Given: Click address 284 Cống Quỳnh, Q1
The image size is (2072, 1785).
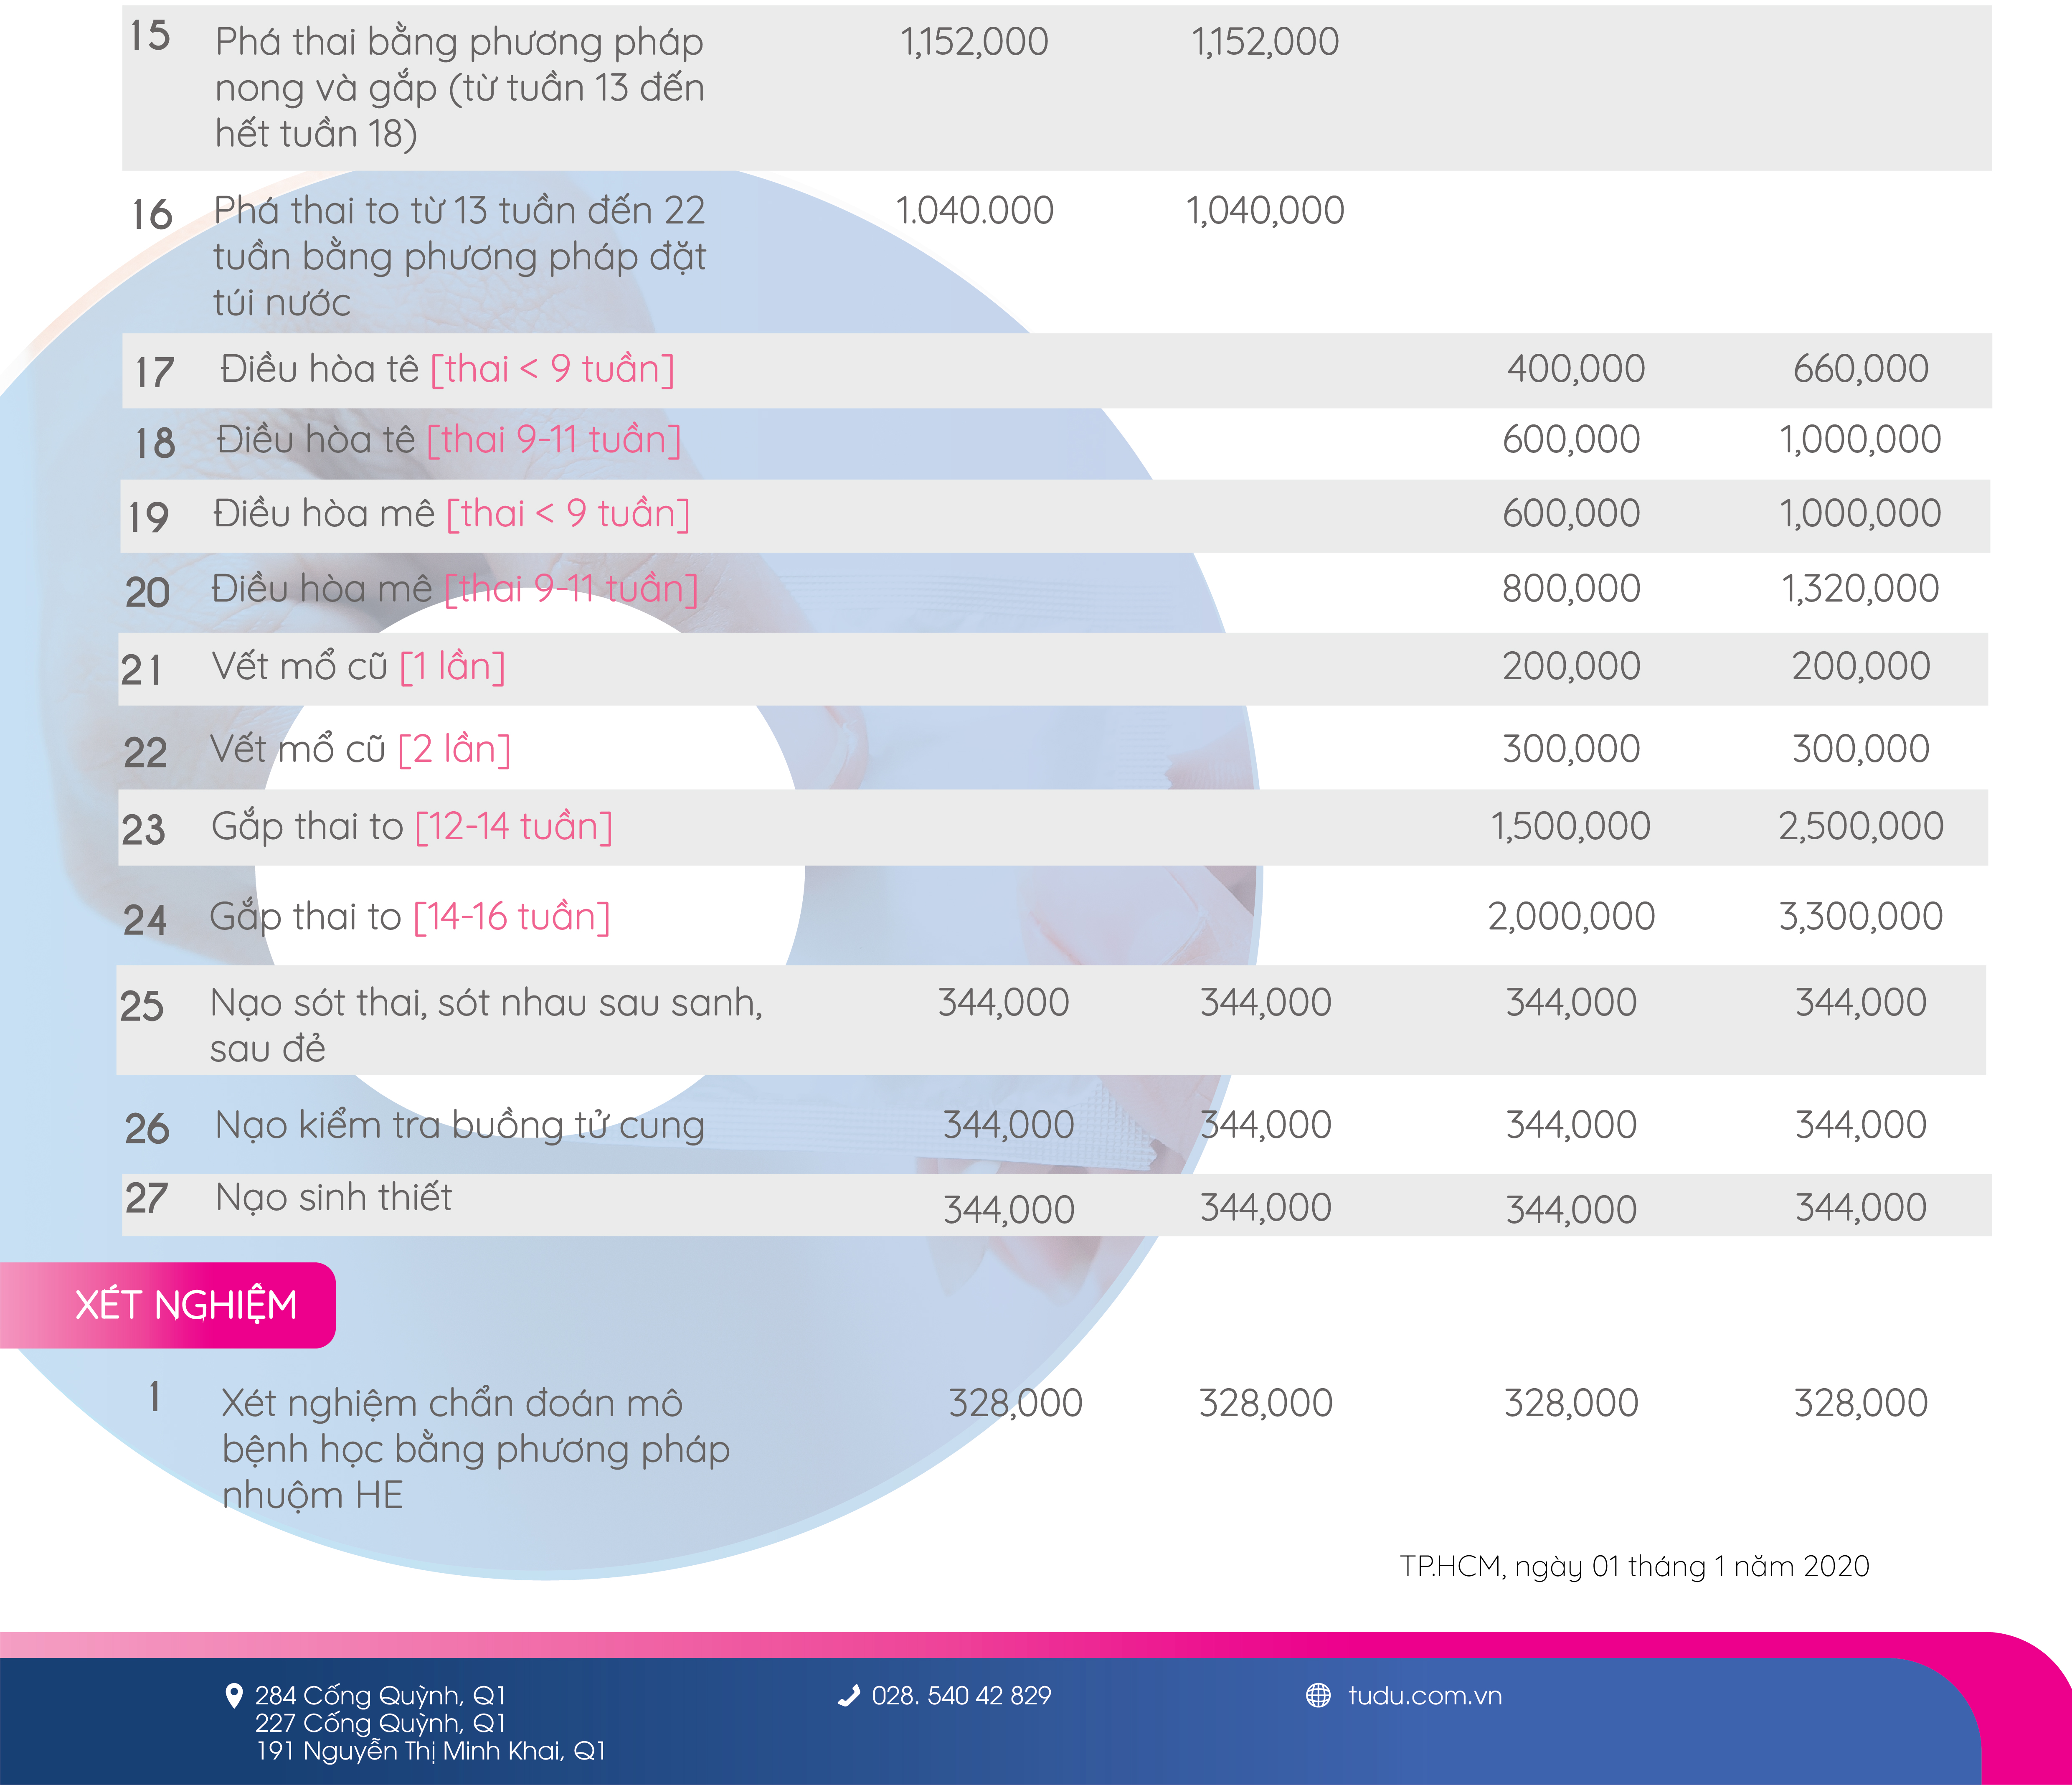Looking at the screenshot, I should coord(380,1695).
